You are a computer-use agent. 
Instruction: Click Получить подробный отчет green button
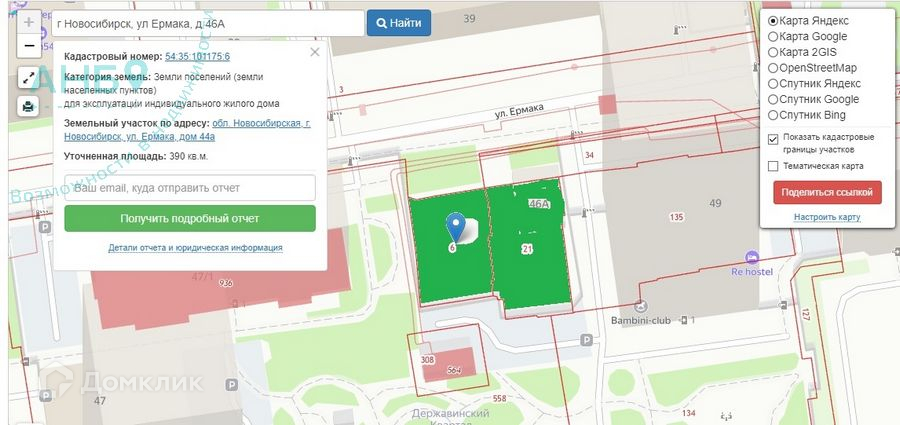click(190, 218)
